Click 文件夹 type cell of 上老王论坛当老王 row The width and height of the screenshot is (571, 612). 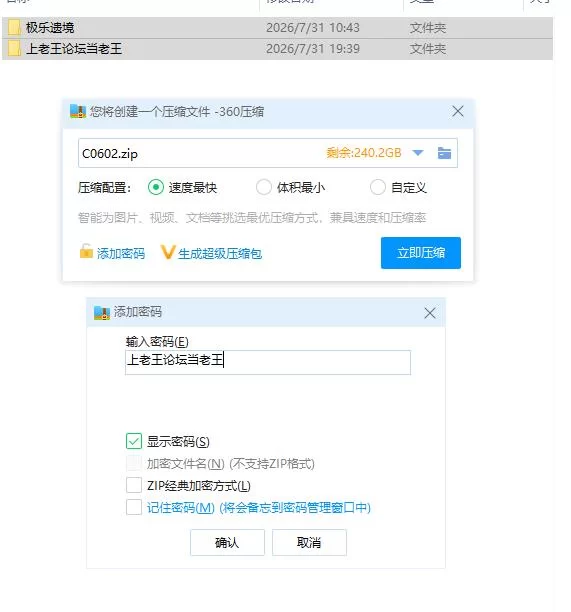pos(428,49)
